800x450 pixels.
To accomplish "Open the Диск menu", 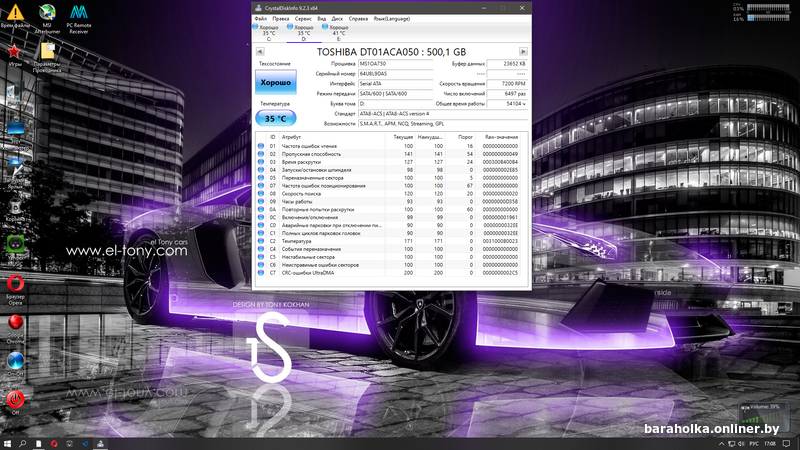I will (337, 18).
